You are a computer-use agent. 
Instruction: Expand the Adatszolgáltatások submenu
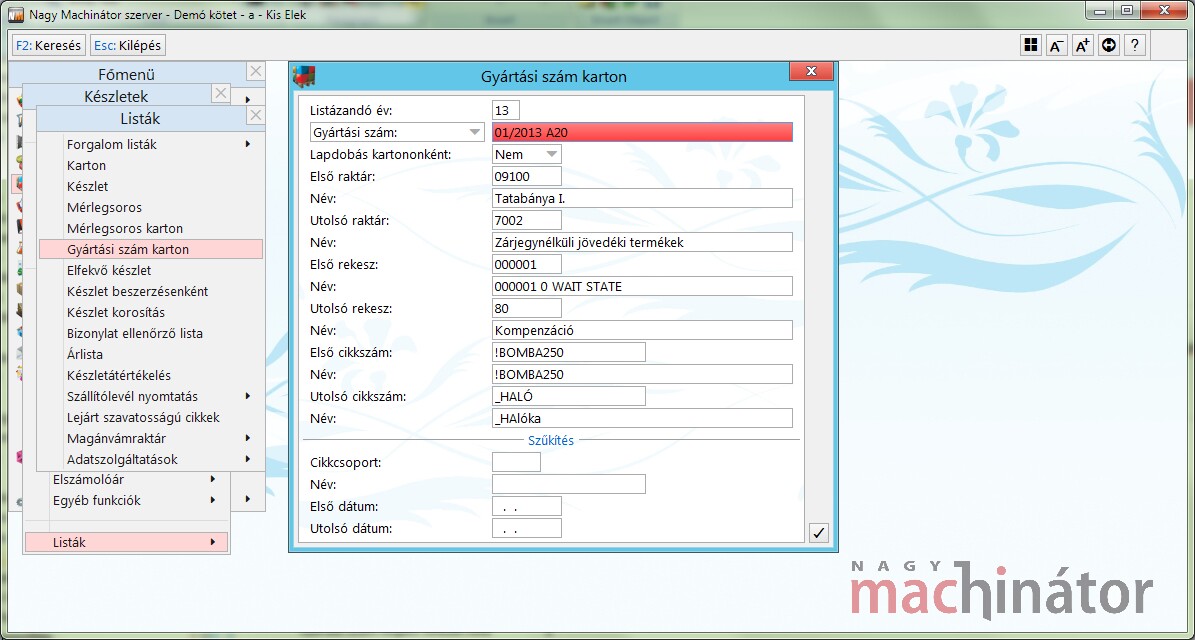click(248, 459)
